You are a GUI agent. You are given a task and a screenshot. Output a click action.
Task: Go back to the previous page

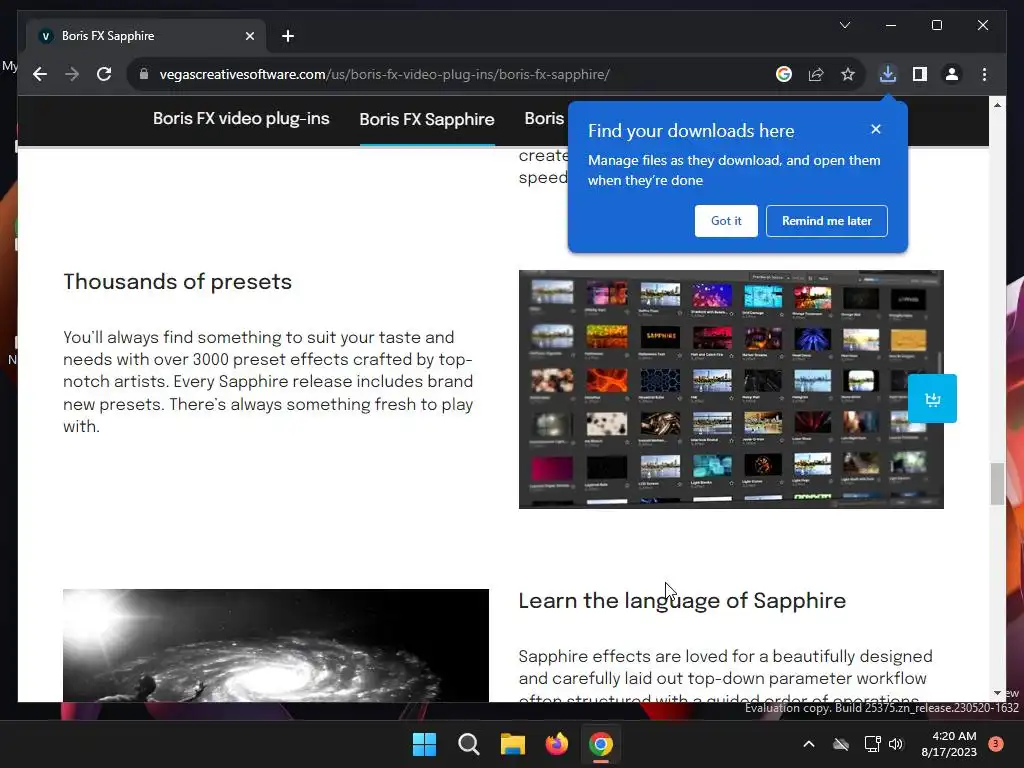point(40,74)
